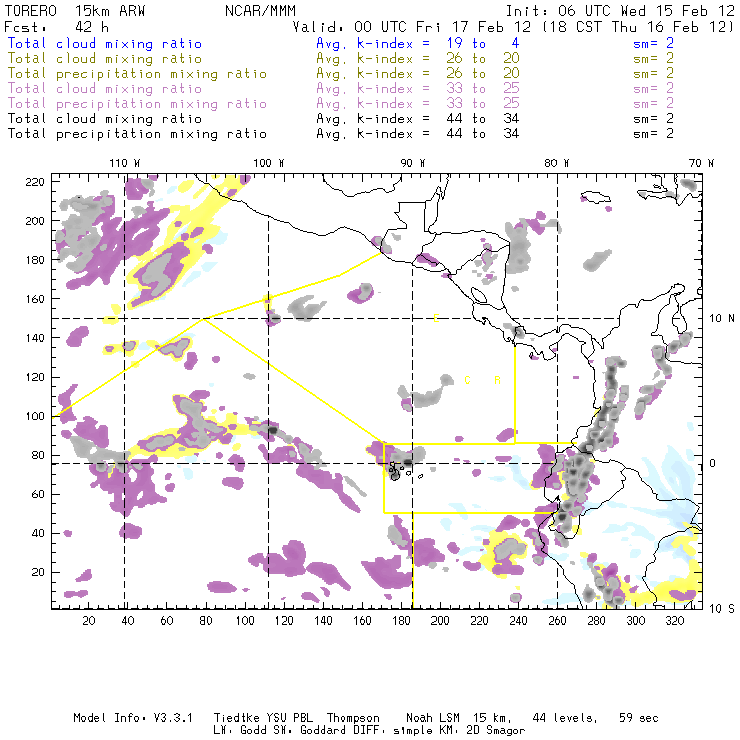The height and width of the screenshot is (740, 740).
Task: Click the yellow "C" marker on the map
Action: click(467, 380)
